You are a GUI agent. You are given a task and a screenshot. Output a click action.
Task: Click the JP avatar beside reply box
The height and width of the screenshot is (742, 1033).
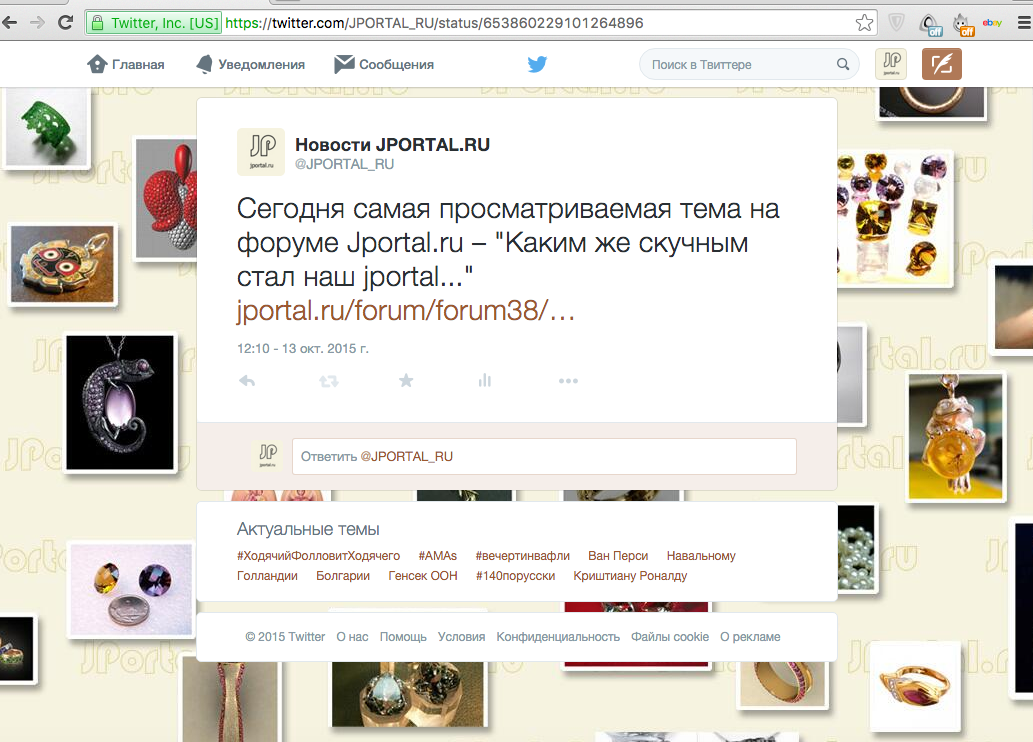coord(267,455)
